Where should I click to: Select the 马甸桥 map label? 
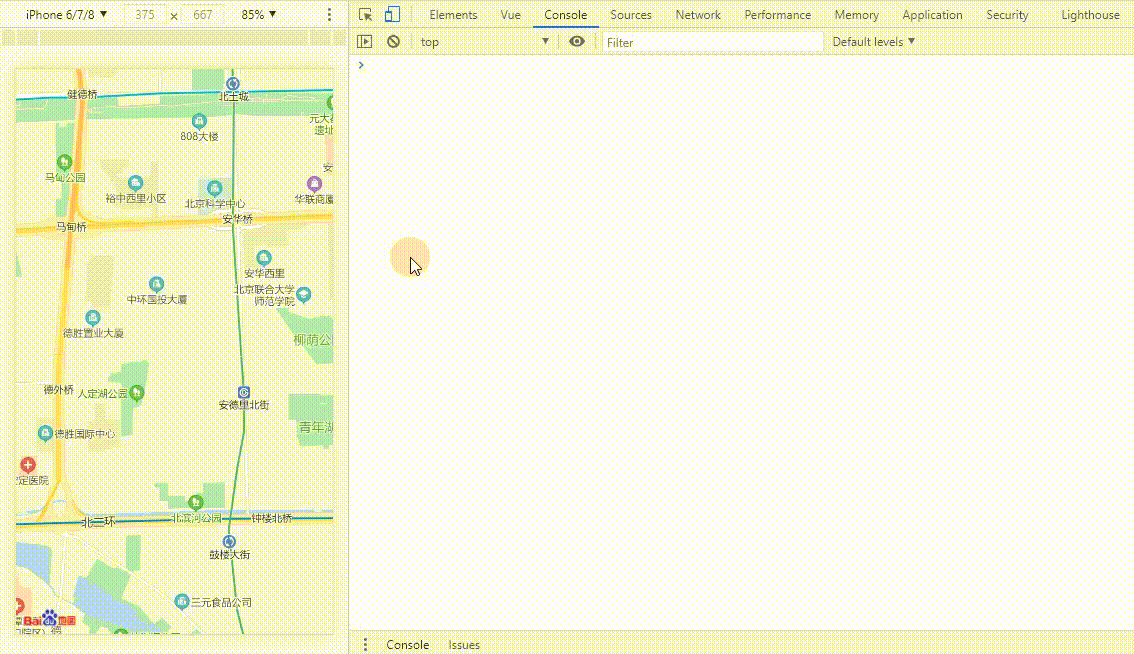71,227
